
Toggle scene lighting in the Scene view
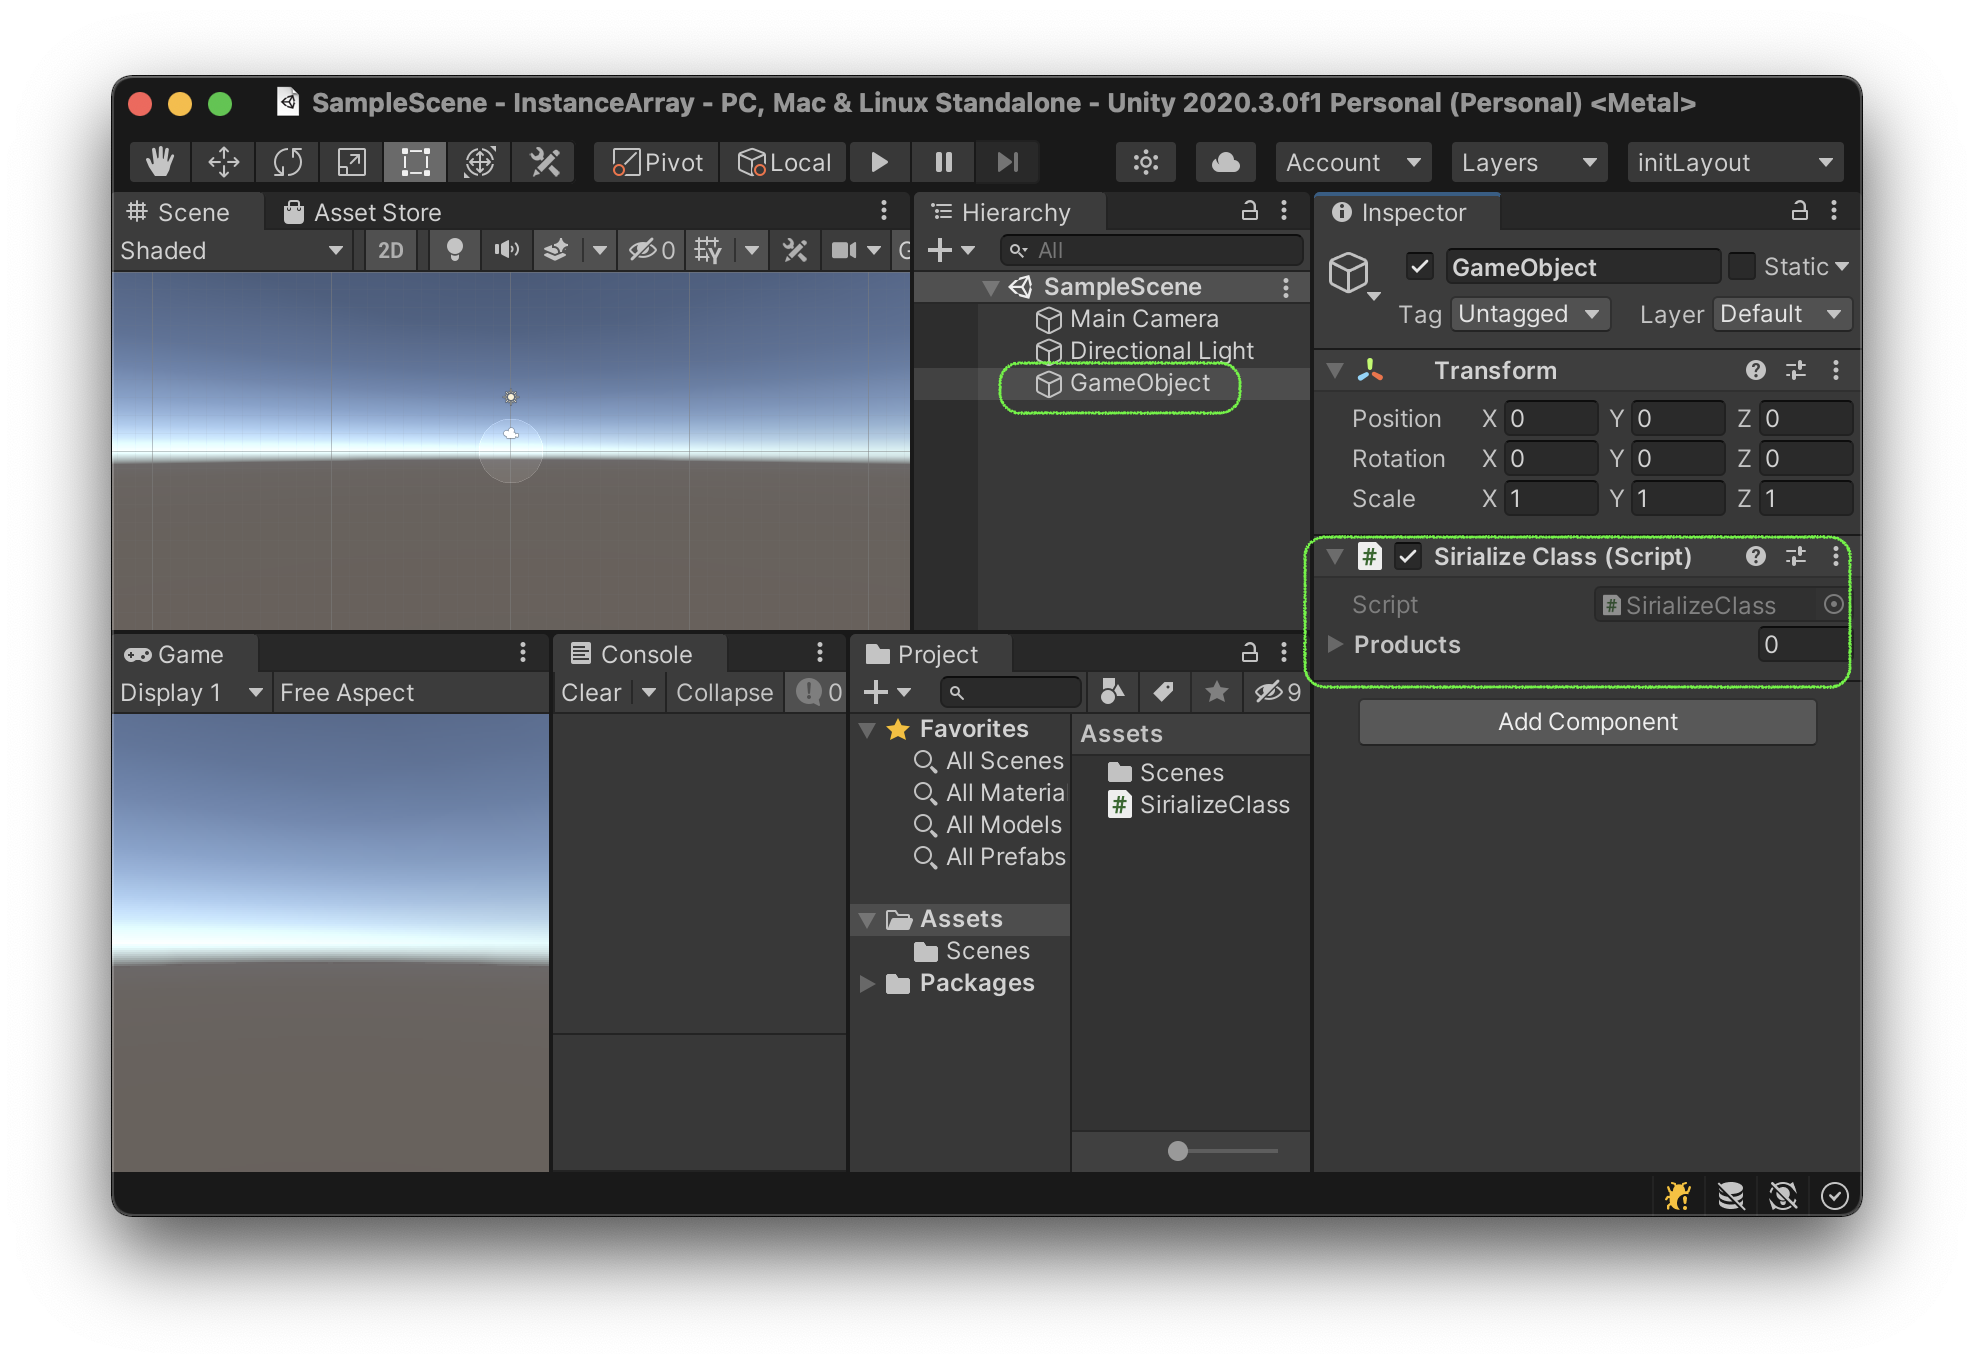tap(454, 250)
